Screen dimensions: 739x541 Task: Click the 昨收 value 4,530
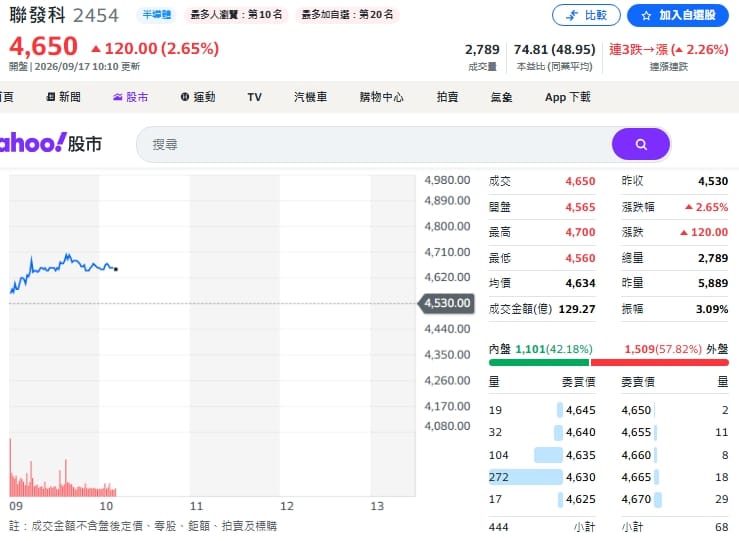[x=713, y=181]
